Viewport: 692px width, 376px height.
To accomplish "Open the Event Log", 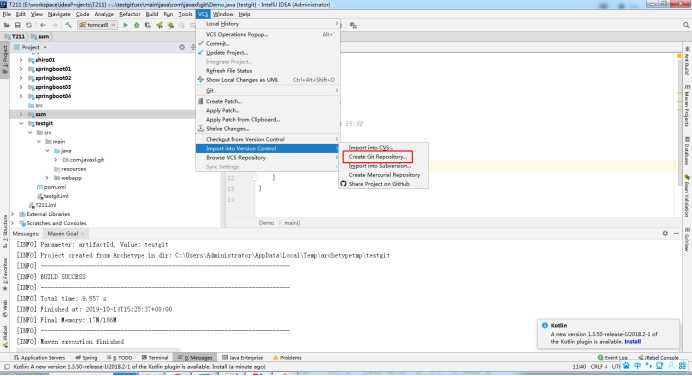I will pyautogui.click(x=613, y=357).
